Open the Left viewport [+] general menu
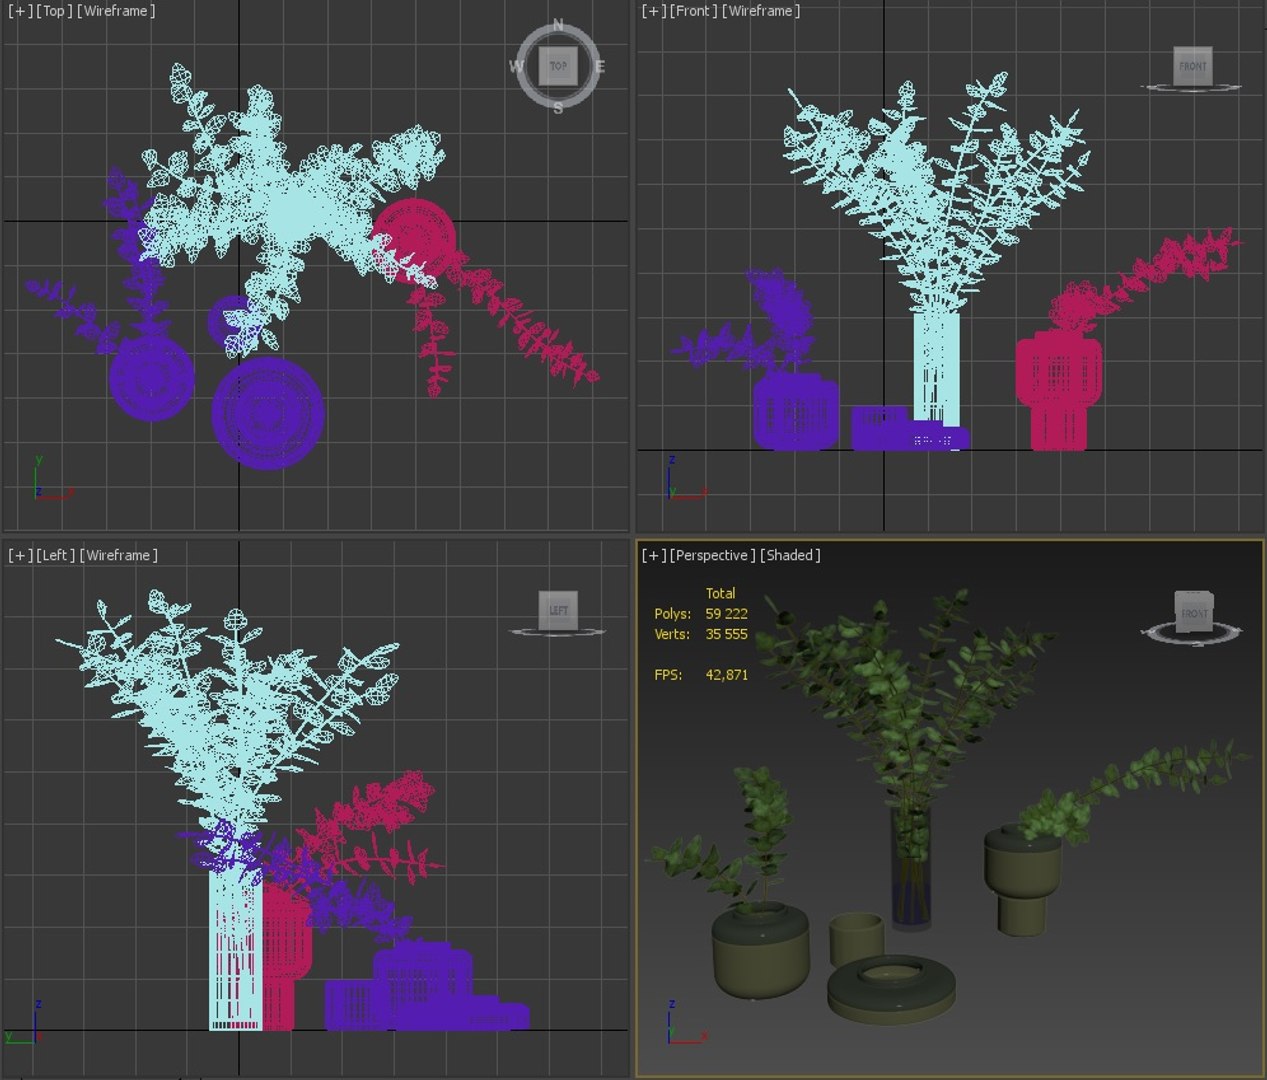 click(x=20, y=555)
